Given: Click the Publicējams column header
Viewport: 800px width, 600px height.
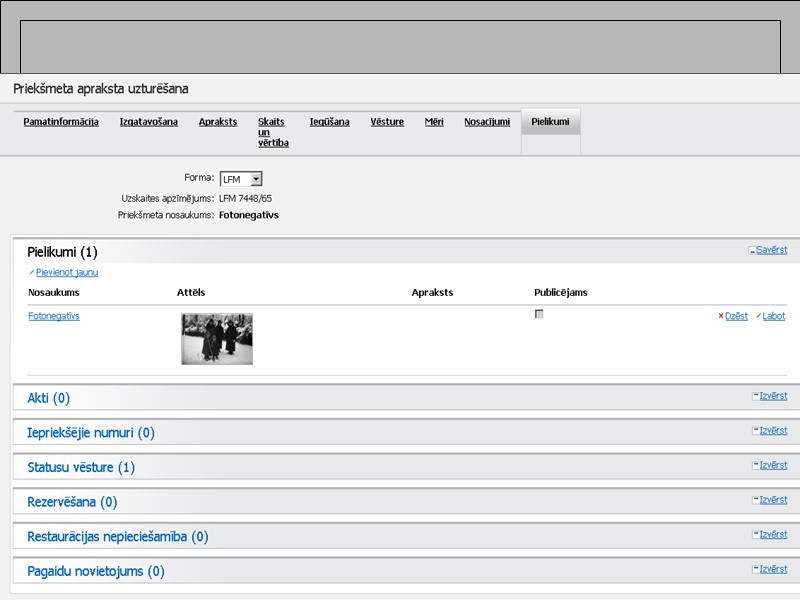Looking at the screenshot, I should pos(561,292).
